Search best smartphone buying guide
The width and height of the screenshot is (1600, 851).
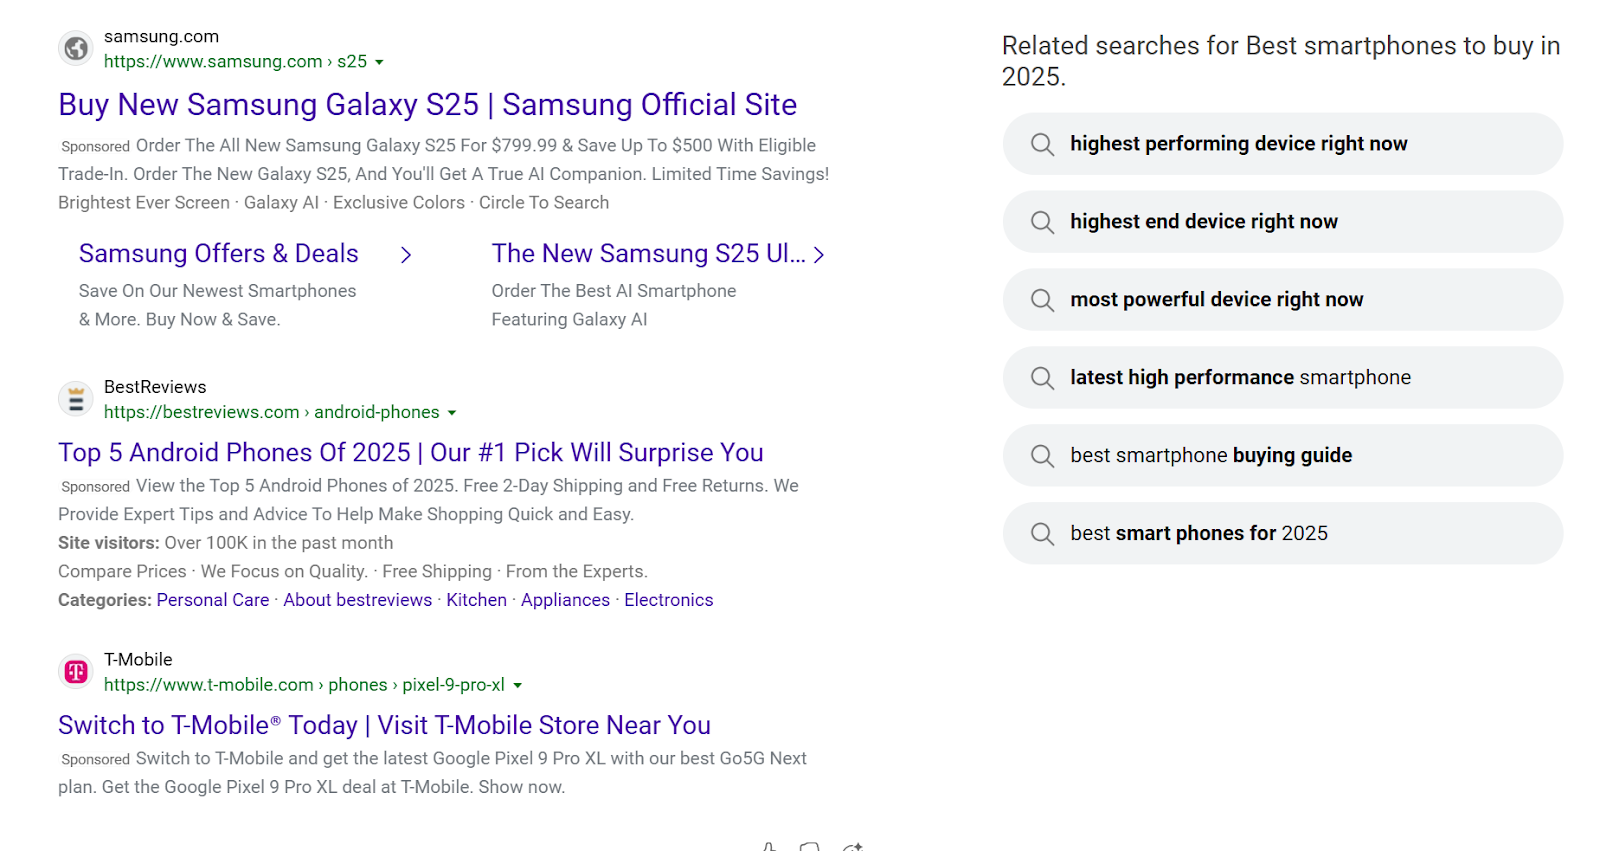pyautogui.click(x=1283, y=456)
